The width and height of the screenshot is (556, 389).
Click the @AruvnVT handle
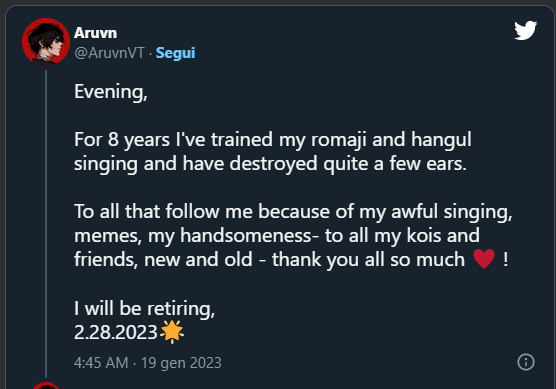pos(109,53)
